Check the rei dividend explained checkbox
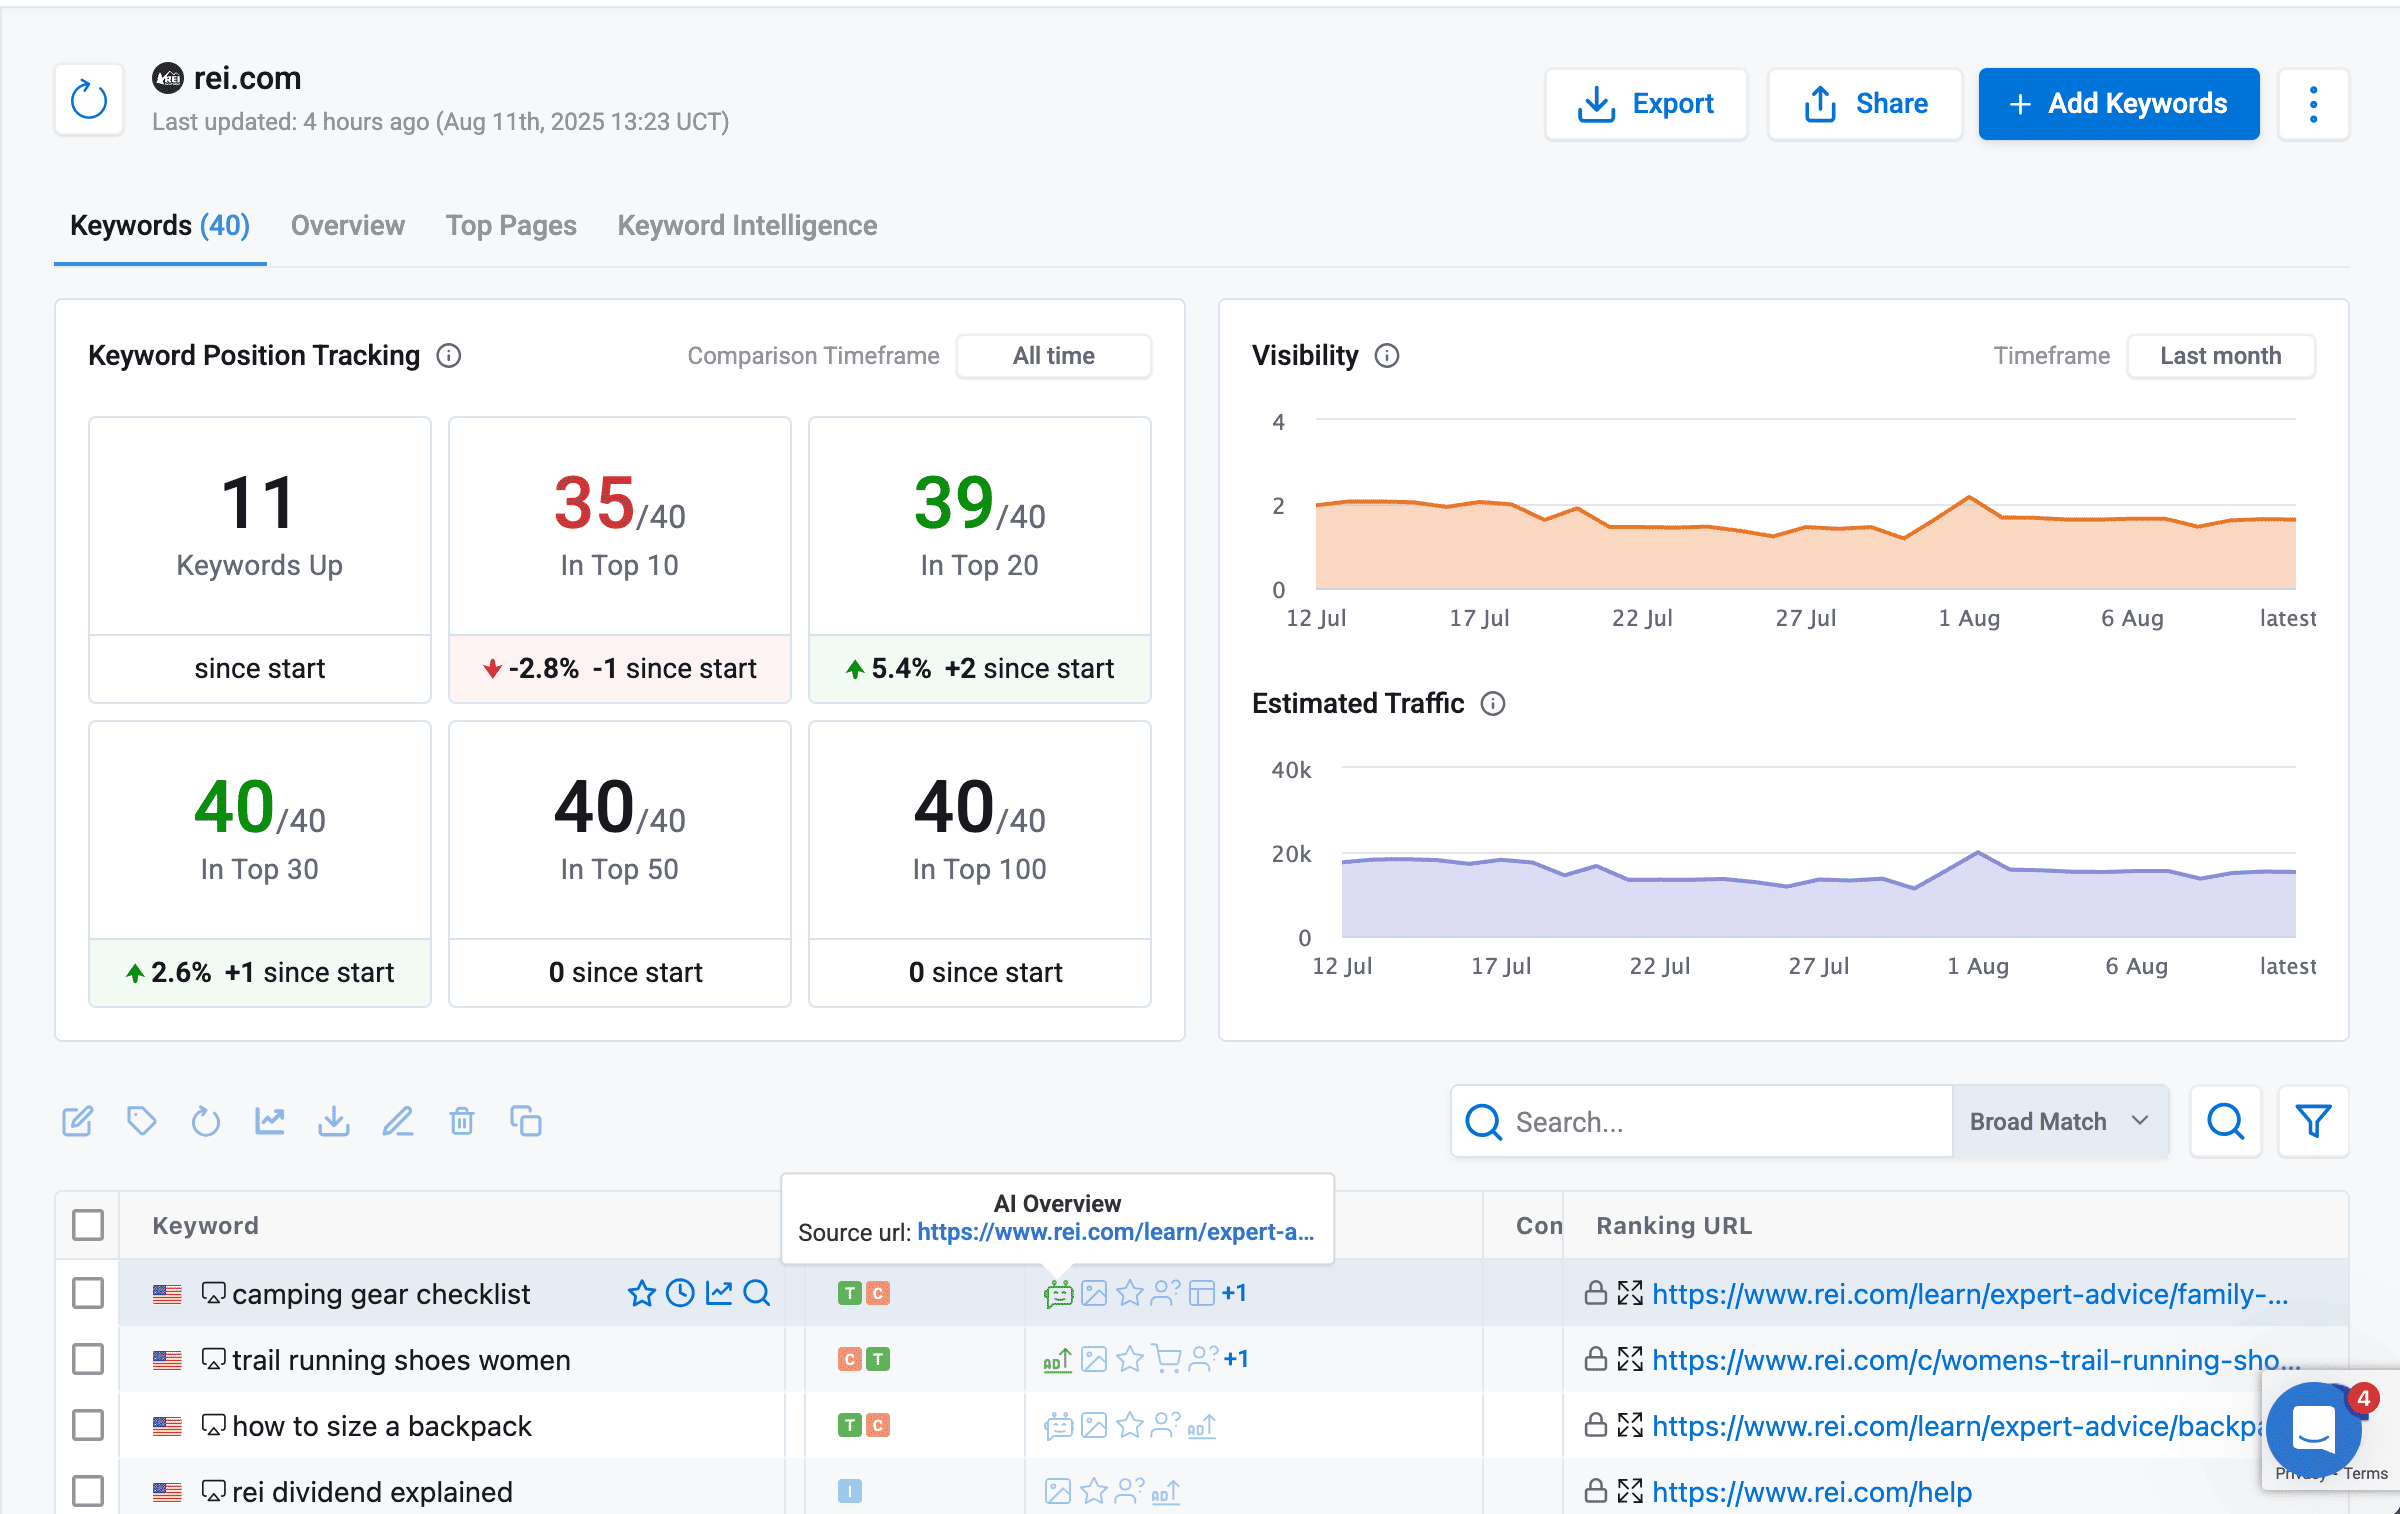 88,1491
